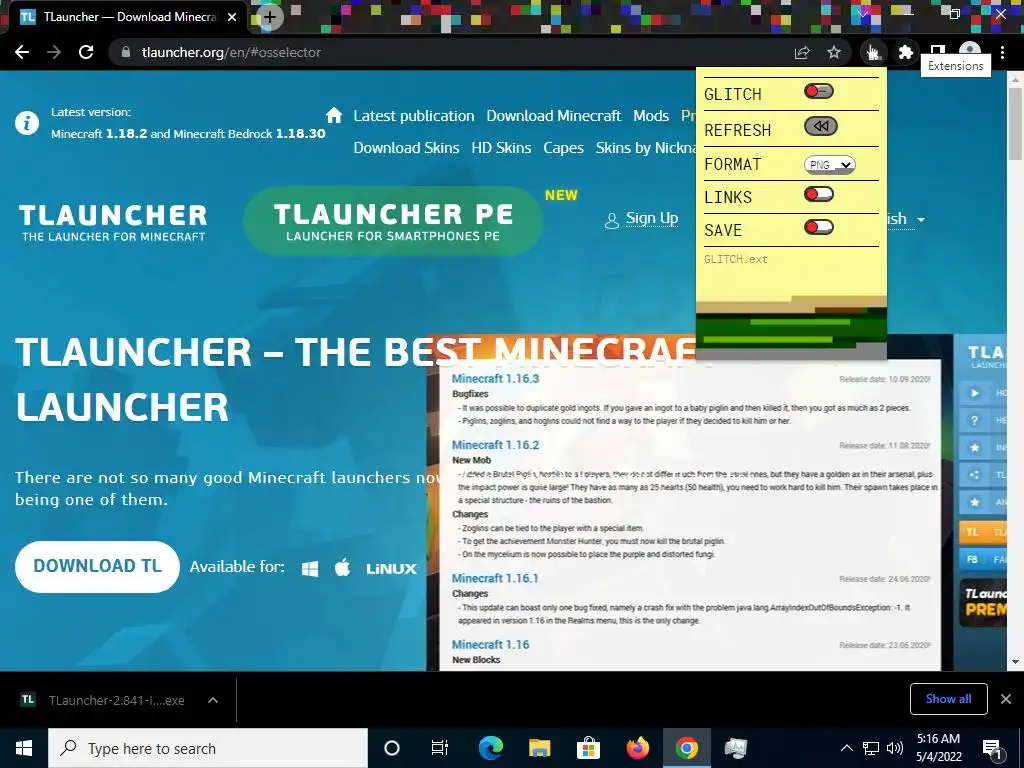
Task: Toggle the SAVE switch
Action: [x=819, y=227]
